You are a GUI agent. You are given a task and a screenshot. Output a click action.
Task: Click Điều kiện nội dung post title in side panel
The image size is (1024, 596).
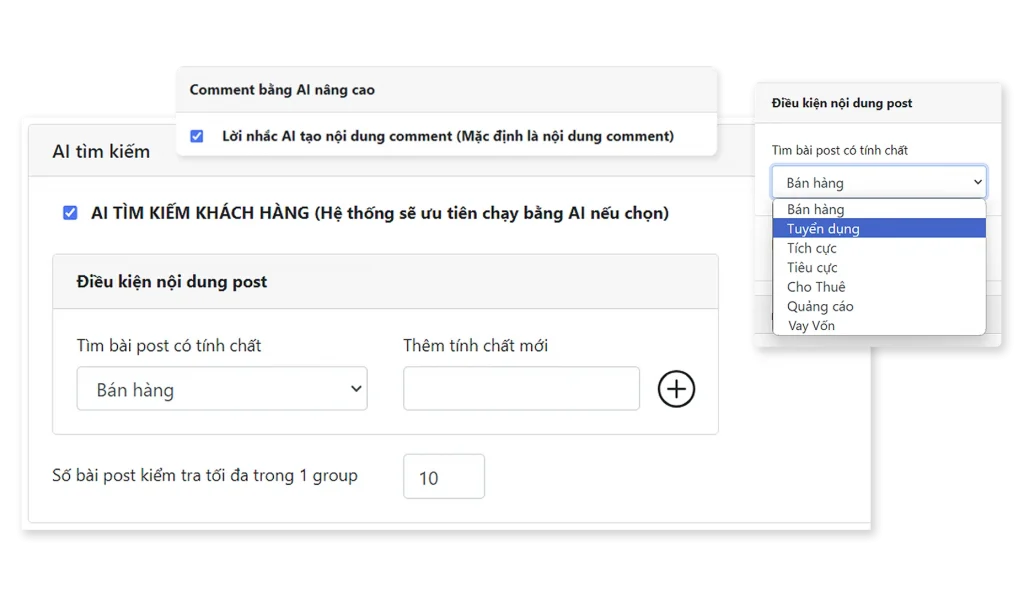(842, 103)
